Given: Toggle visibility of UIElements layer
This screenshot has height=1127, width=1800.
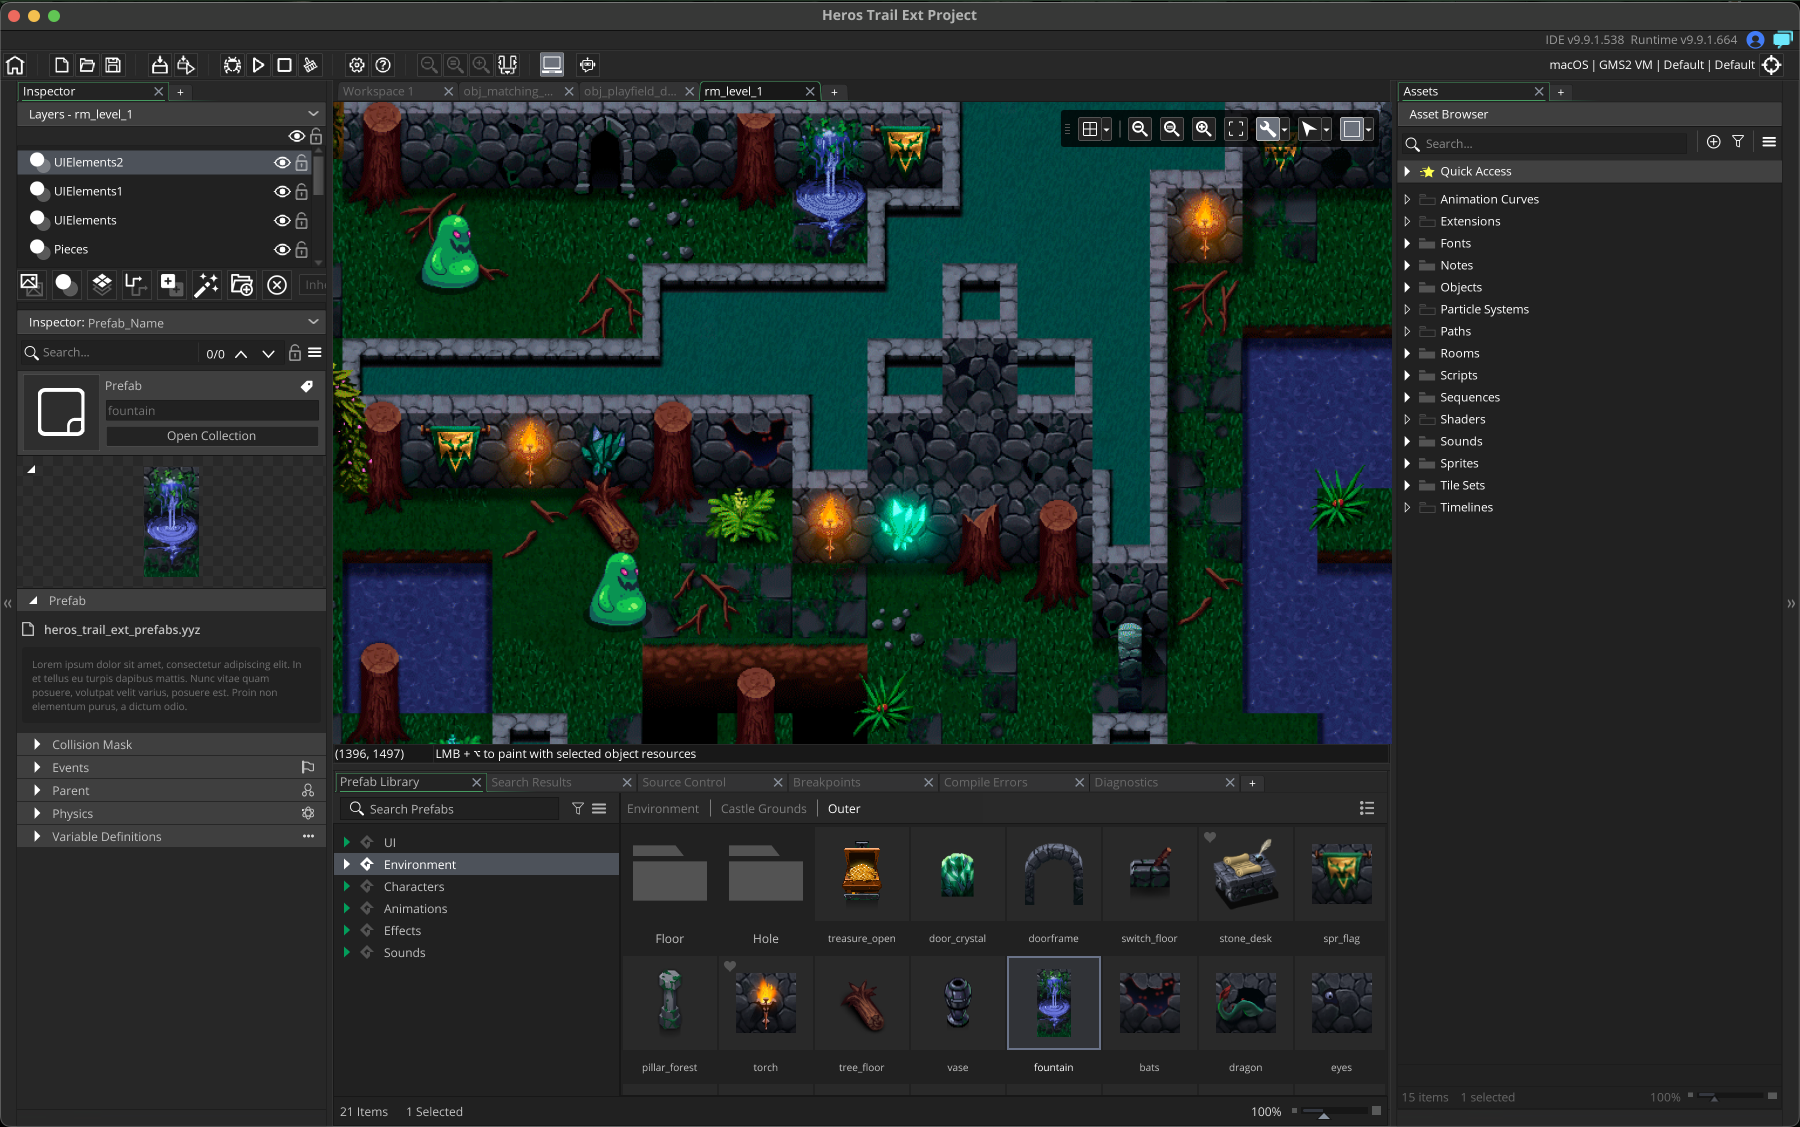Looking at the screenshot, I should 282,220.
